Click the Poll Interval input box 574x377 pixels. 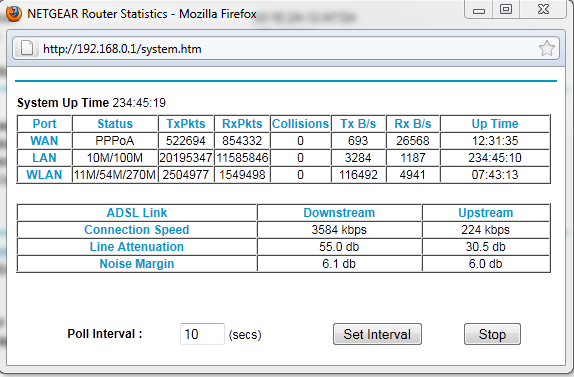pyautogui.click(x=202, y=334)
